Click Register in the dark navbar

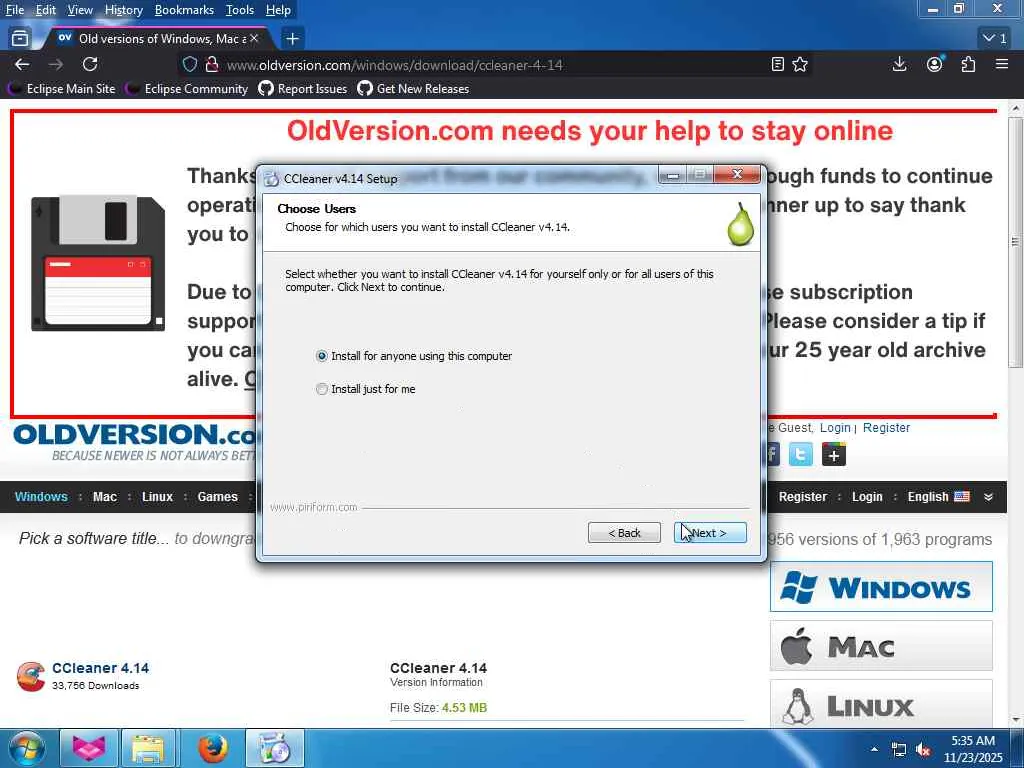point(803,497)
